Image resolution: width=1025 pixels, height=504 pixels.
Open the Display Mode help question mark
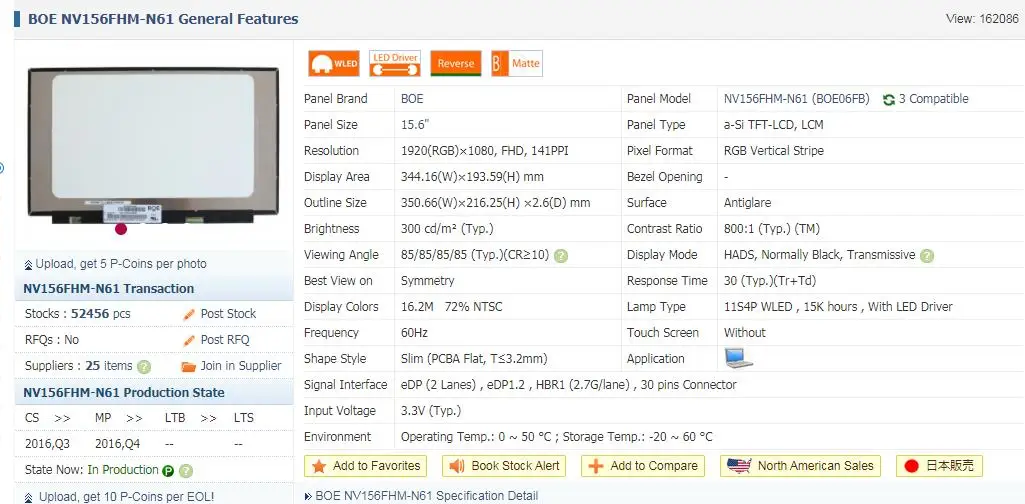[x=927, y=256]
